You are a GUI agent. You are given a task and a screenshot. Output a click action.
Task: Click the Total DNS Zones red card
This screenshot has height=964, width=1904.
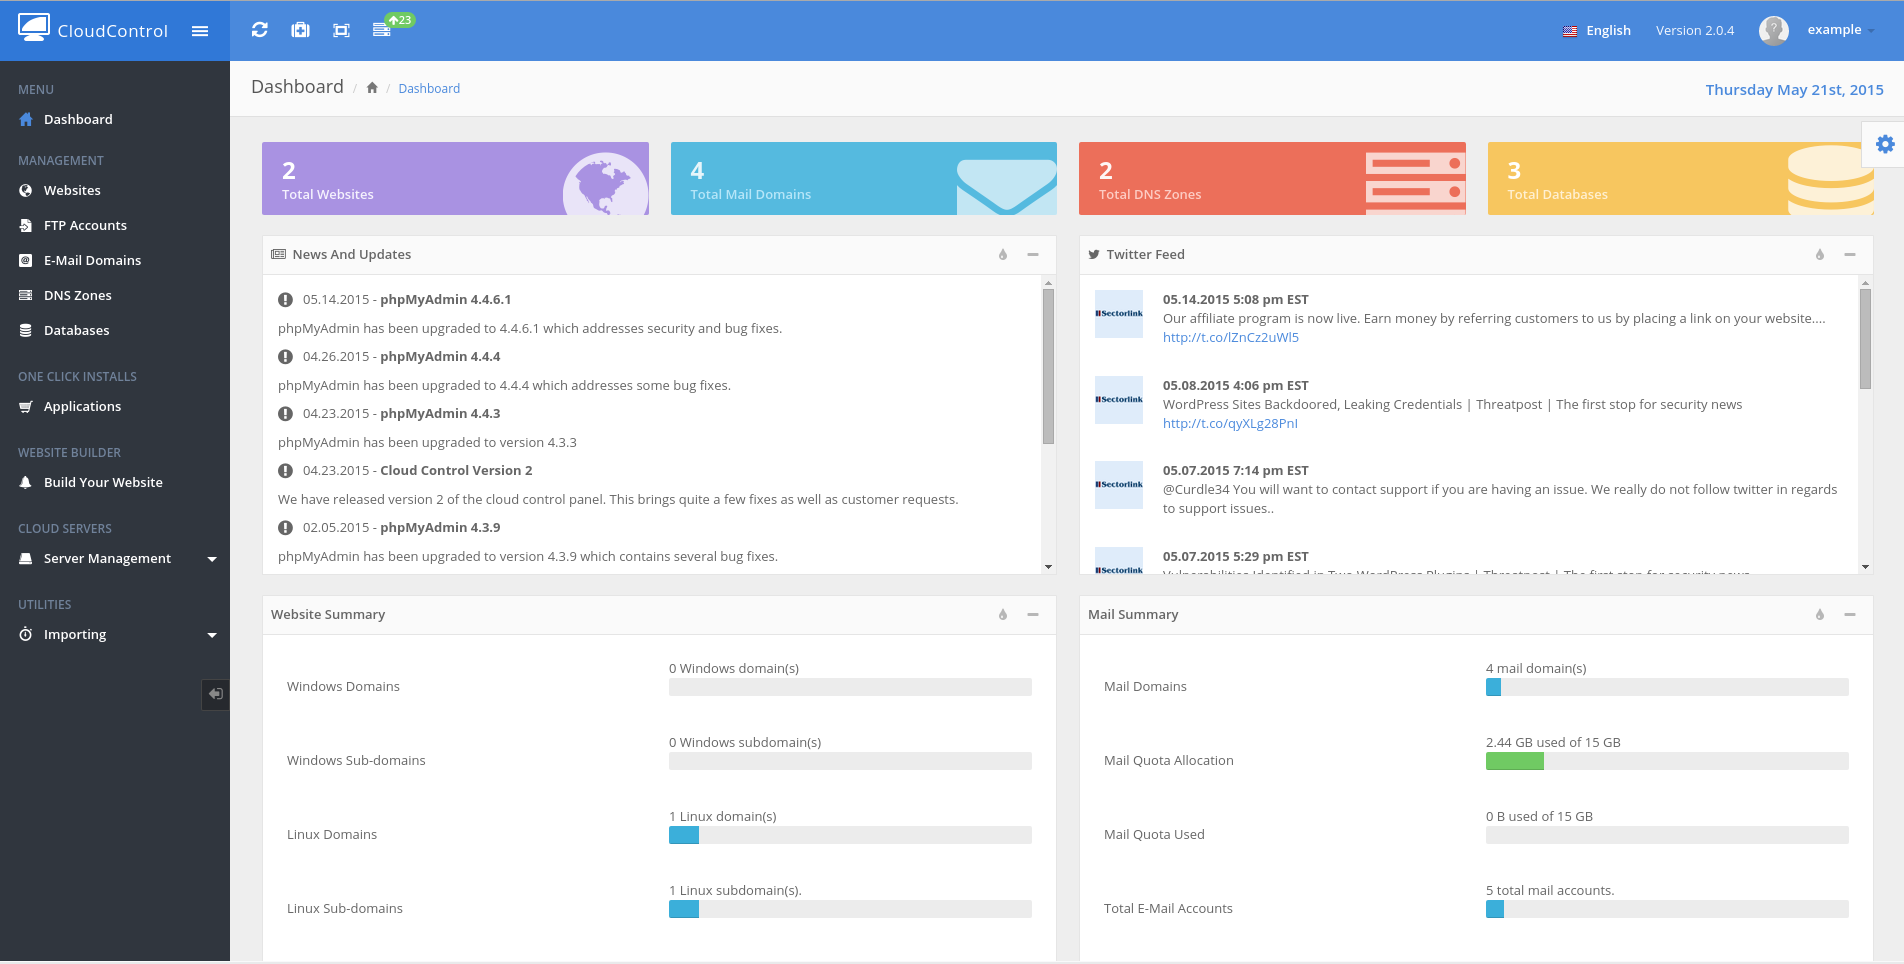[x=1272, y=178]
